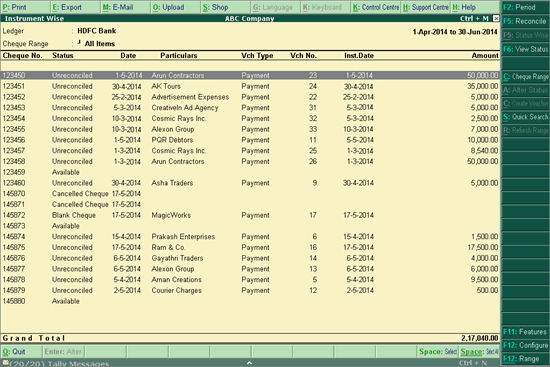Open K: Control Centre

pos(376,7)
